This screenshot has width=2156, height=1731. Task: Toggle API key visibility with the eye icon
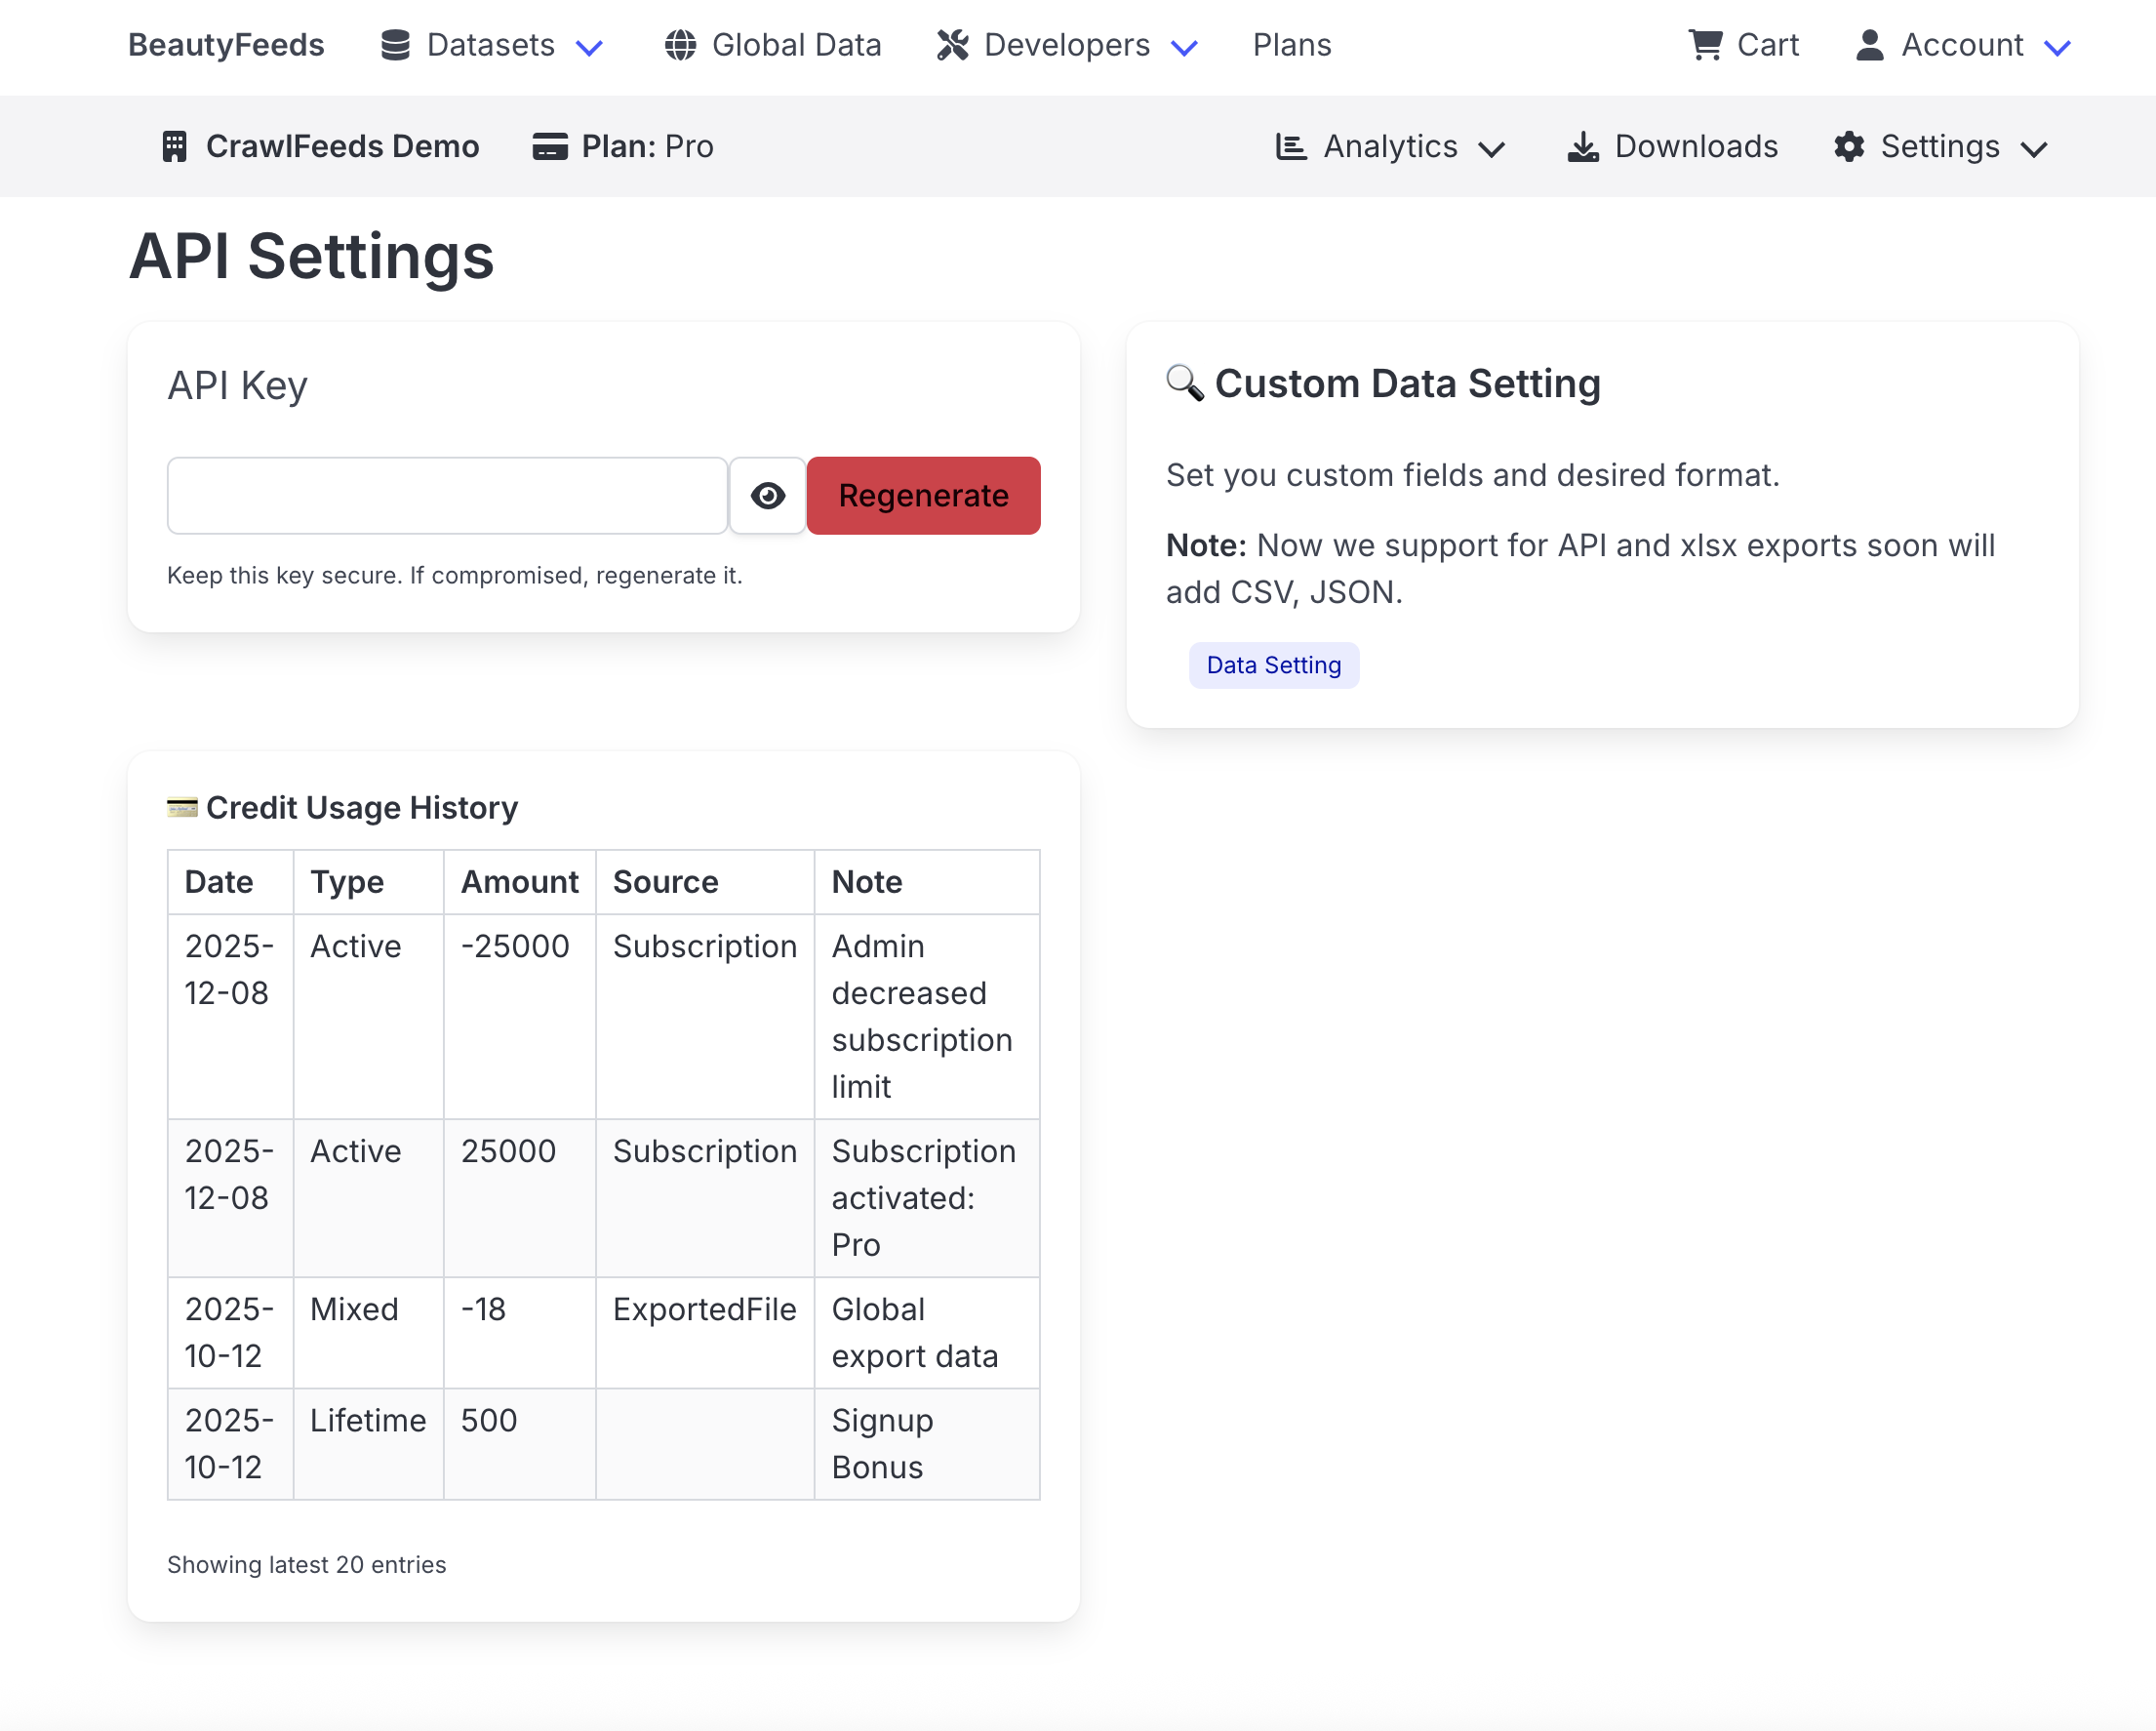767,494
